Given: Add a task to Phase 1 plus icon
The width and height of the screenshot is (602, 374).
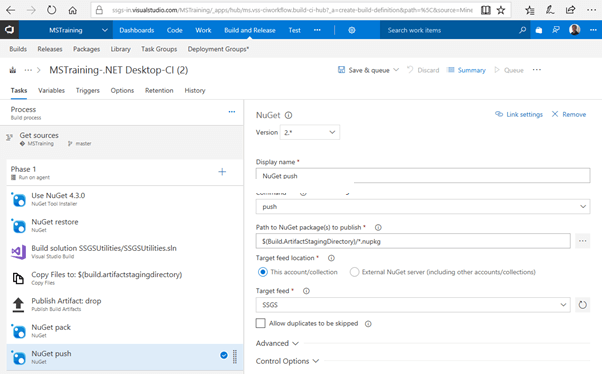Looking at the screenshot, I should pyautogui.click(x=222, y=172).
